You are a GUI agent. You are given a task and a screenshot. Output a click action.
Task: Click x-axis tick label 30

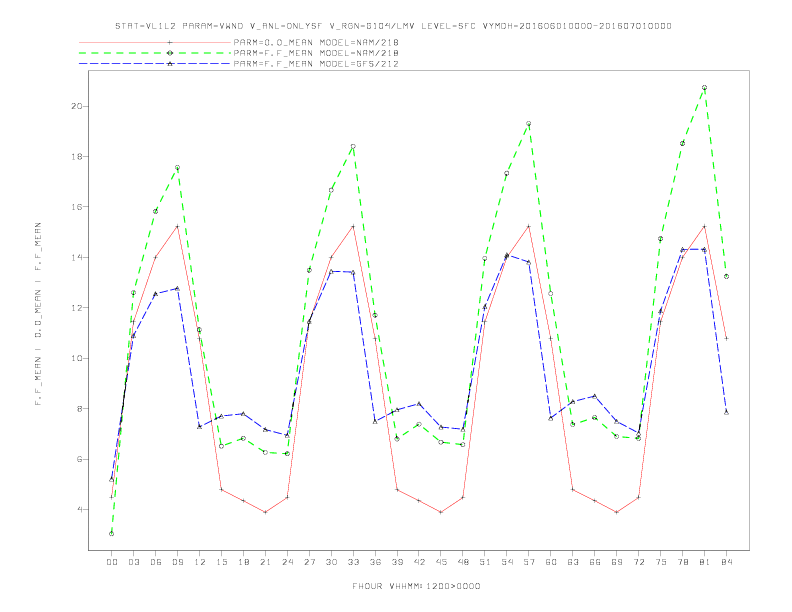[x=331, y=562]
